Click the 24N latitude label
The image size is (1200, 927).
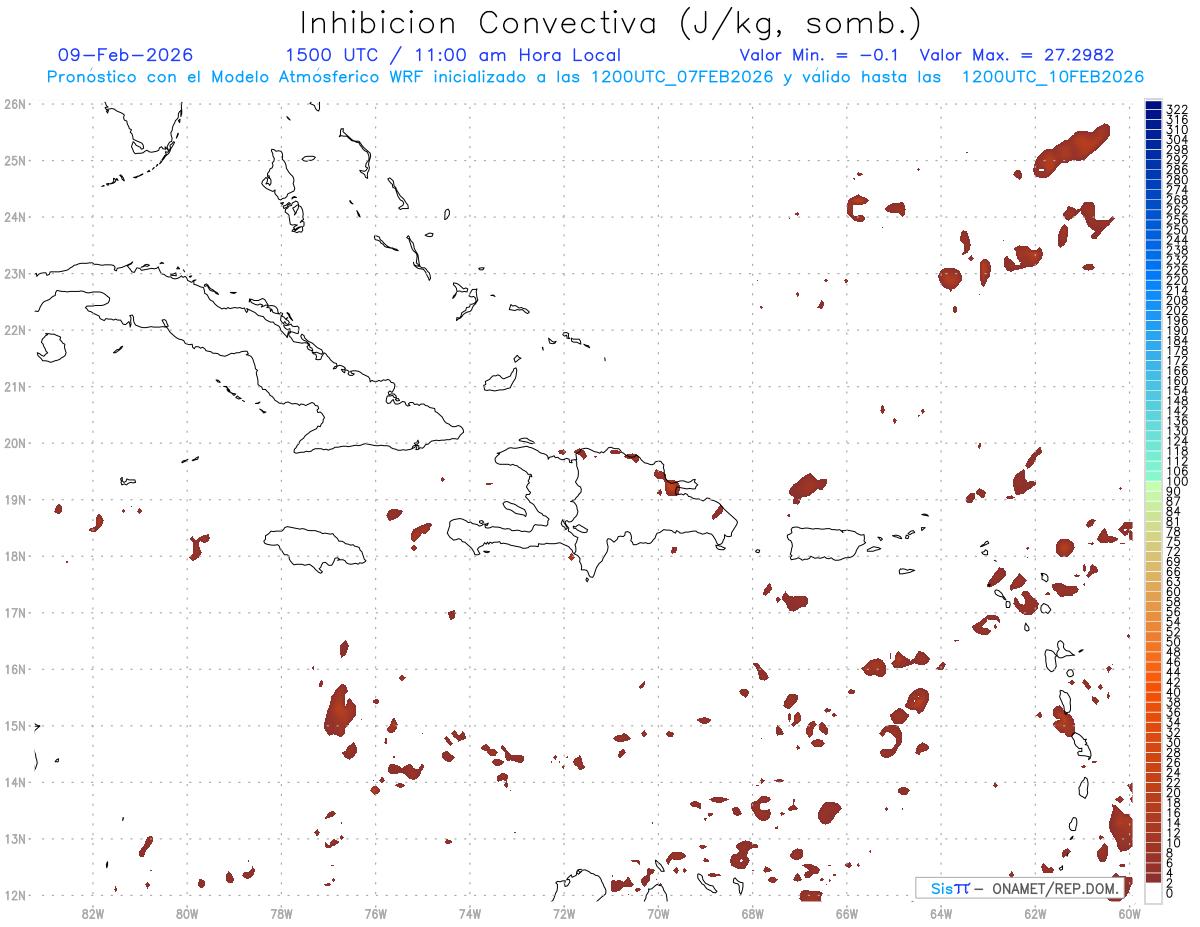(x=14, y=217)
